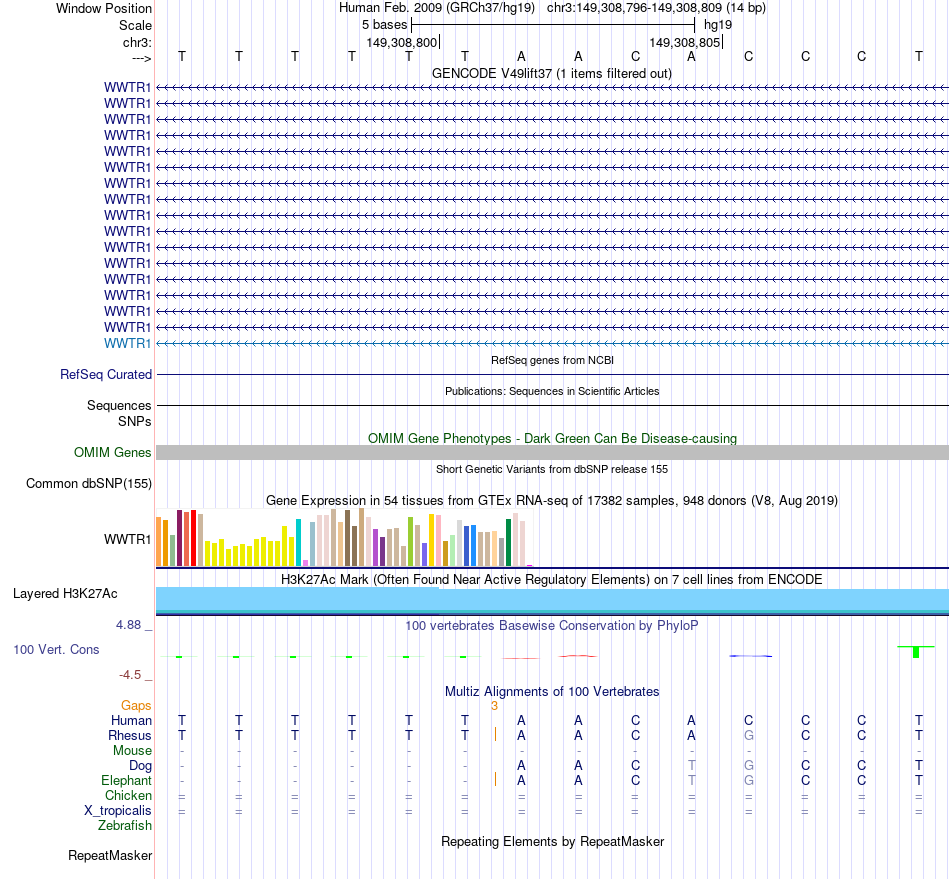This screenshot has width=950, height=879.
Task: Click the 149,308,805 position marker
Action: (685, 42)
